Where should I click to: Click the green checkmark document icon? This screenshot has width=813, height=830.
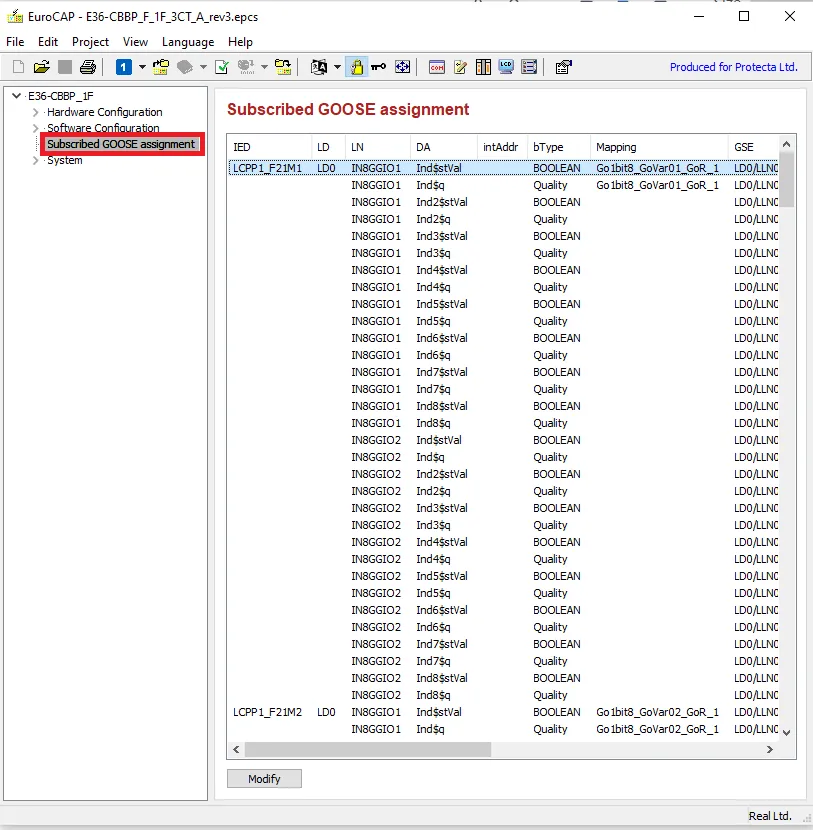point(222,67)
